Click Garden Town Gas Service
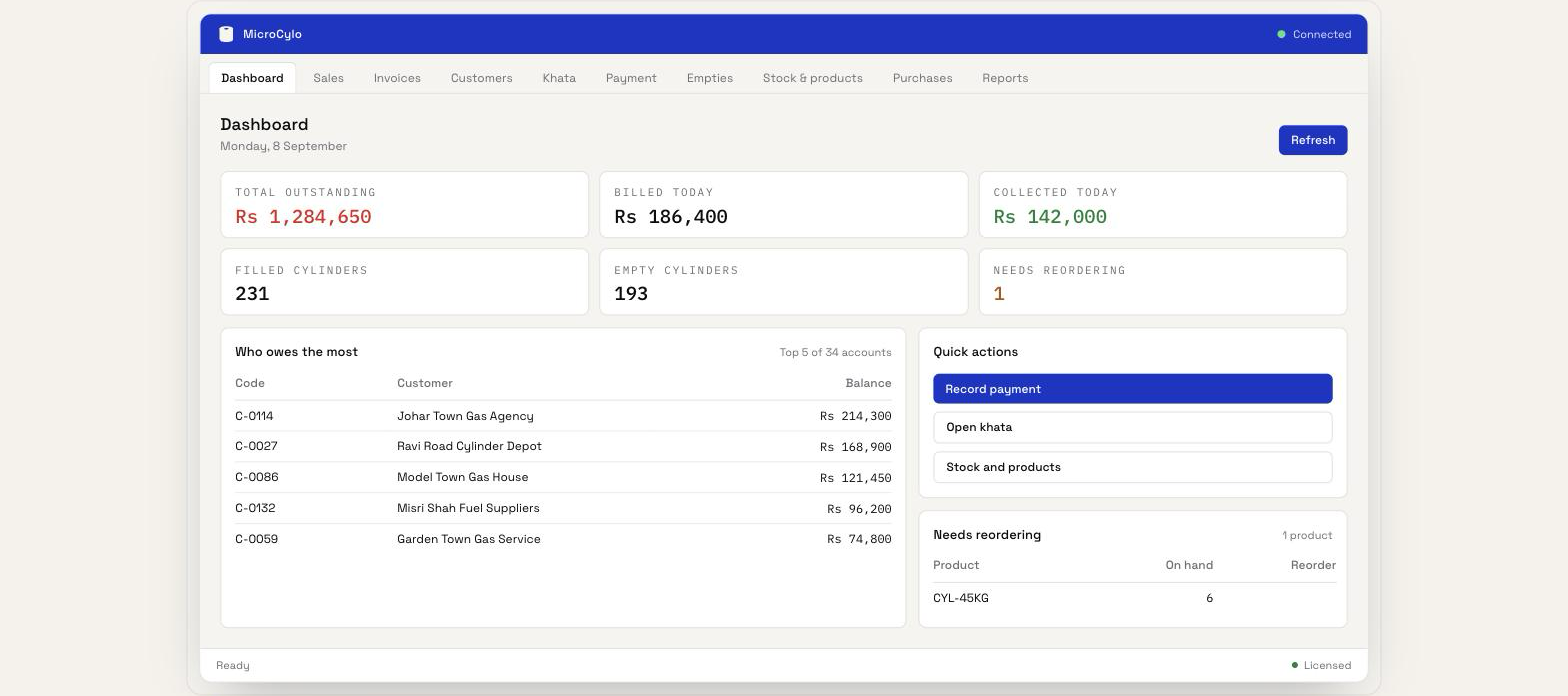1568x696 pixels. tap(469, 539)
